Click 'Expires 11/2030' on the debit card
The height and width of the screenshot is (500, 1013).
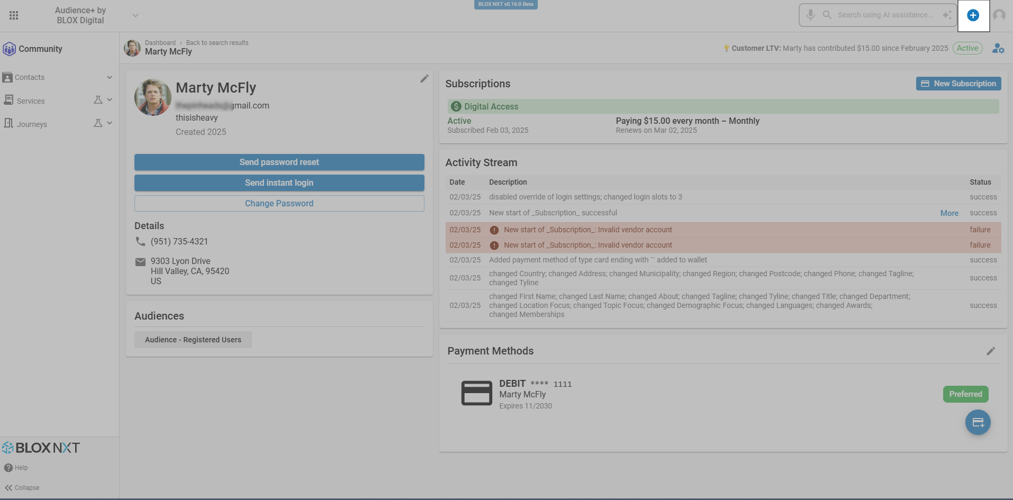coord(525,406)
